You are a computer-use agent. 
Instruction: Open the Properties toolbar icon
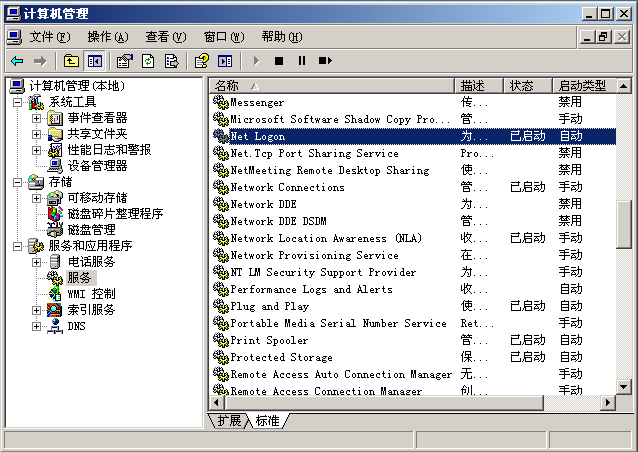[125, 61]
